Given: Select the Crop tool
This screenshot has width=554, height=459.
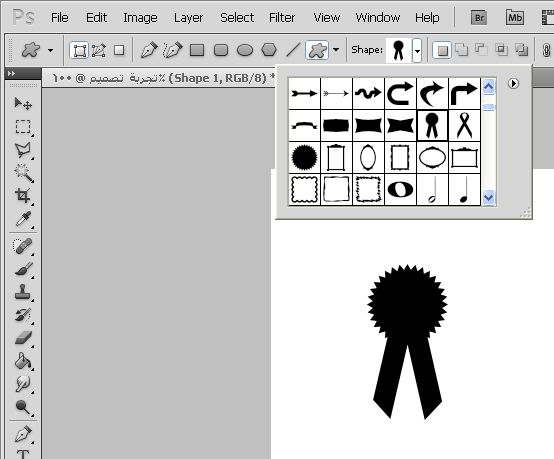Looking at the screenshot, I should (23, 196).
